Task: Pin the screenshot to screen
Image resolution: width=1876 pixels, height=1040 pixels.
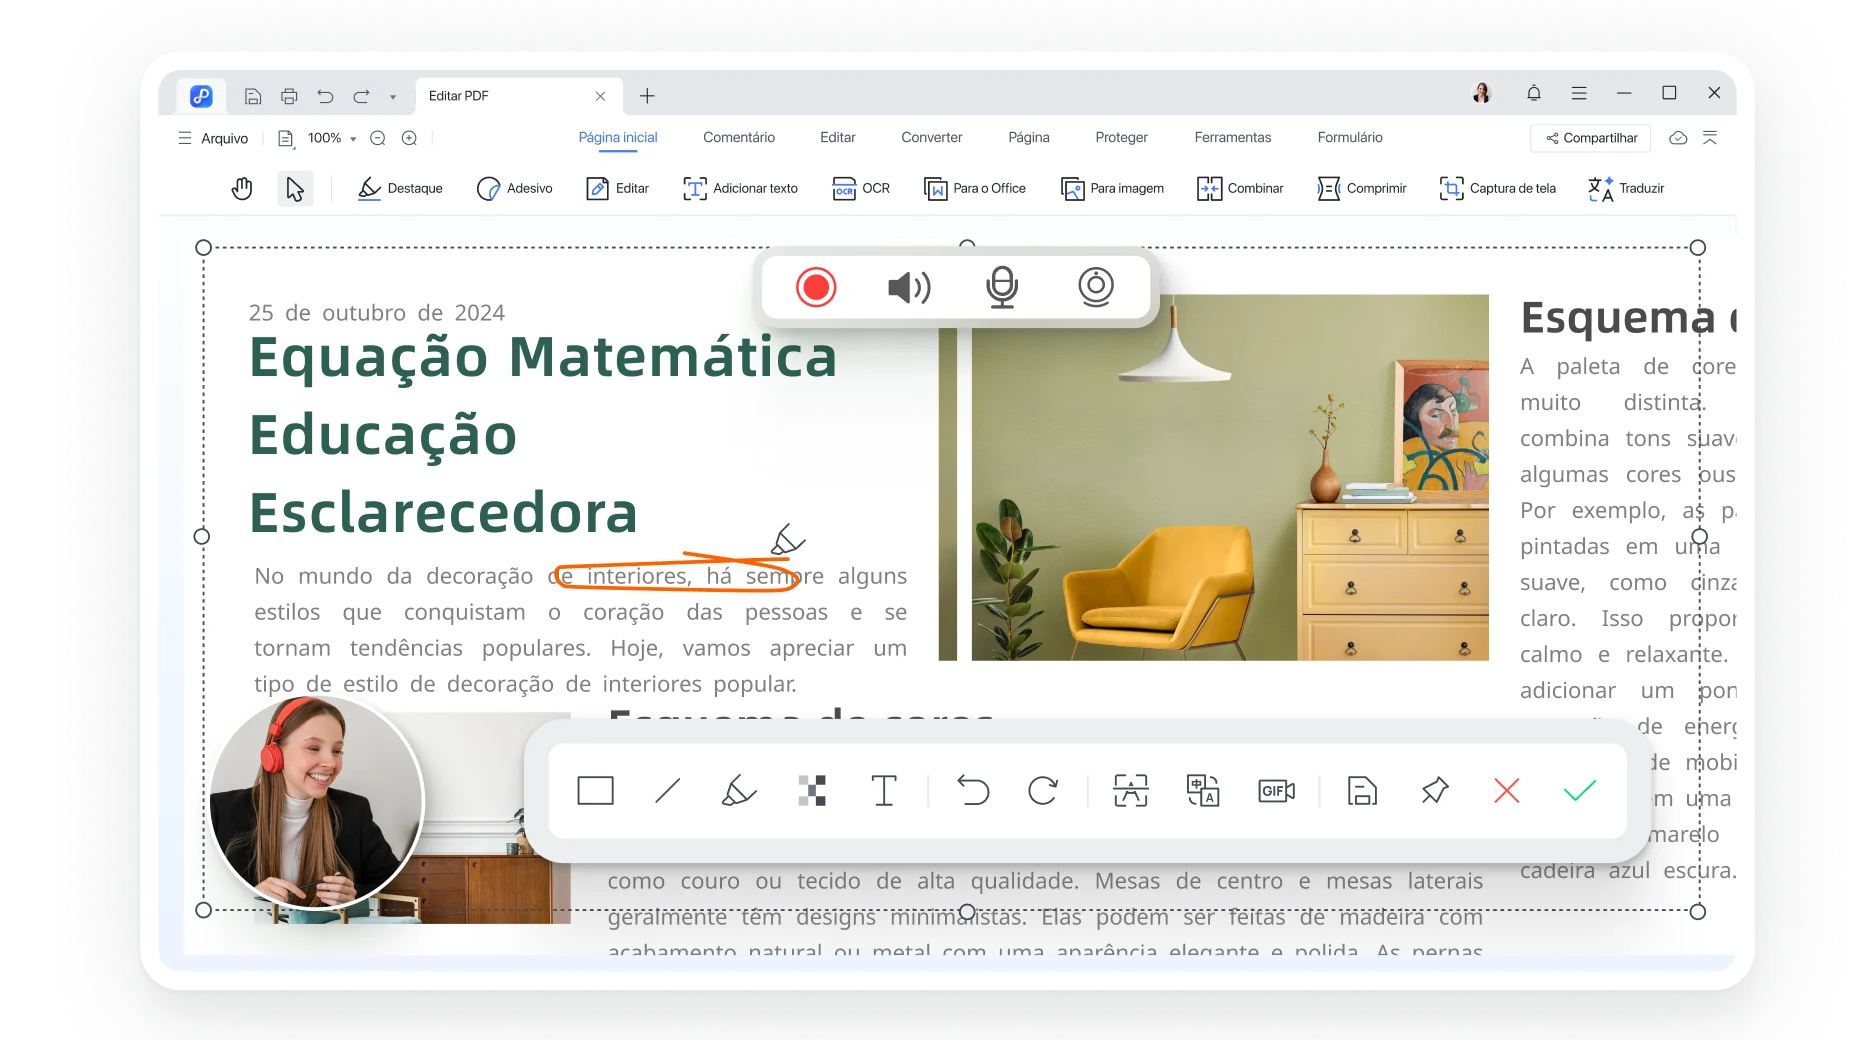Action: point(1435,791)
